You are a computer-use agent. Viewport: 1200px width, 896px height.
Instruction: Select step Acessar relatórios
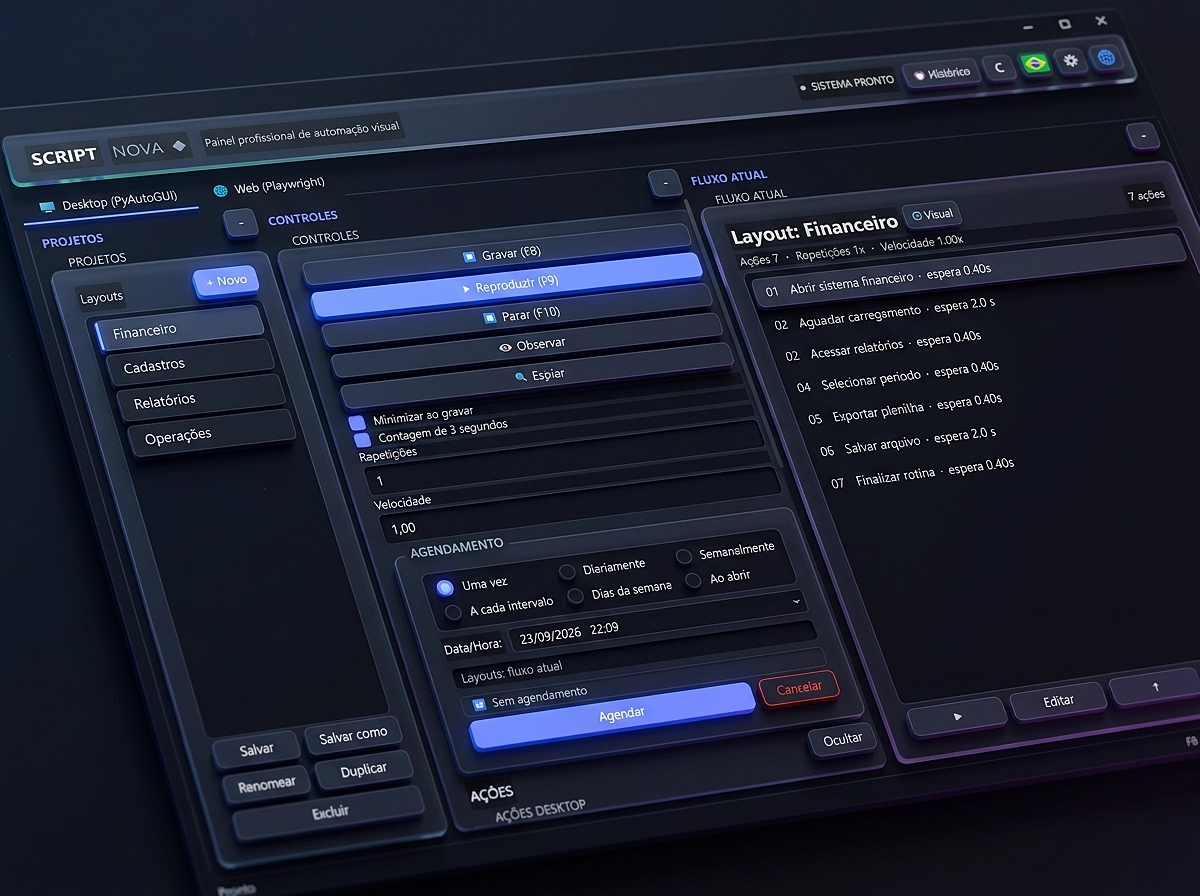882,346
